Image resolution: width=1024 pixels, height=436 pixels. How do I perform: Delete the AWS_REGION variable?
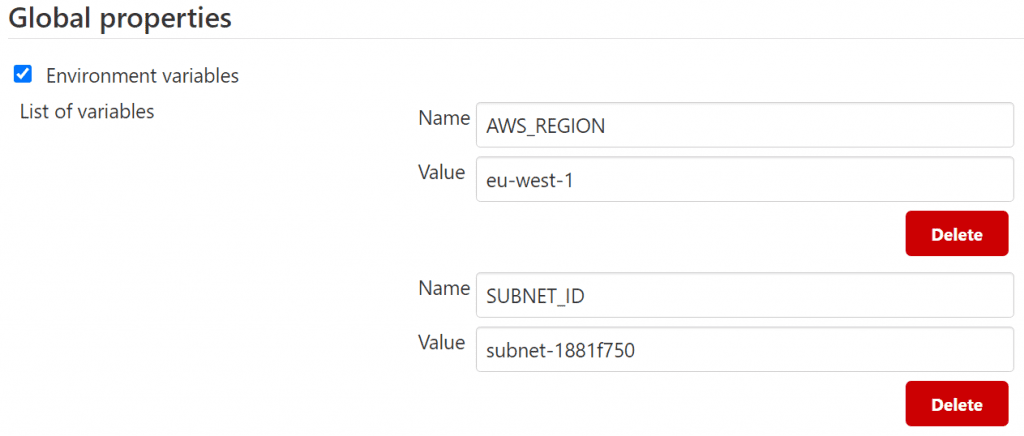click(x=956, y=234)
